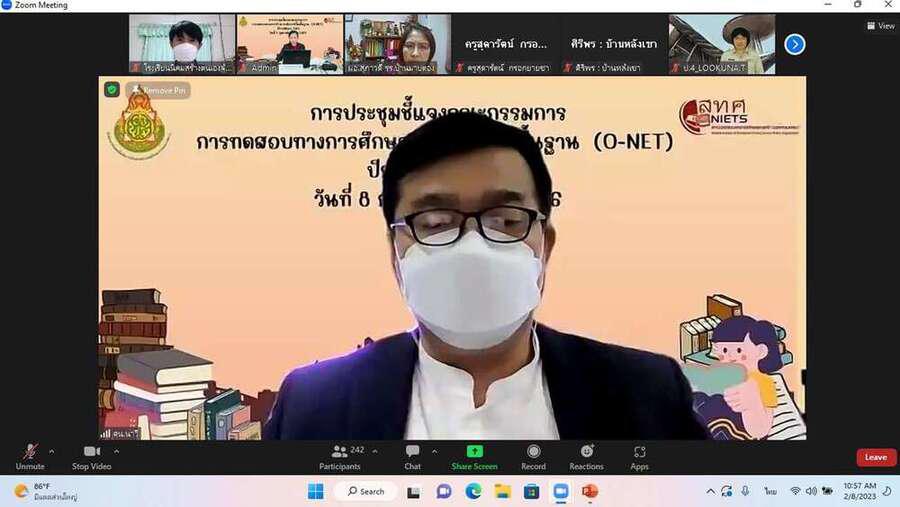
Task: Open the Reactions menu
Action: 586,453
